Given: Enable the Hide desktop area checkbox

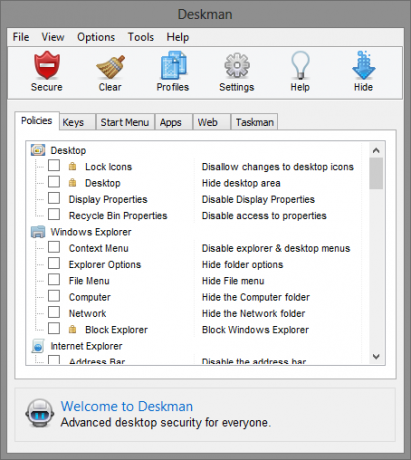Looking at the screenshot, I should pyautogui.click(x=54, y=182).
